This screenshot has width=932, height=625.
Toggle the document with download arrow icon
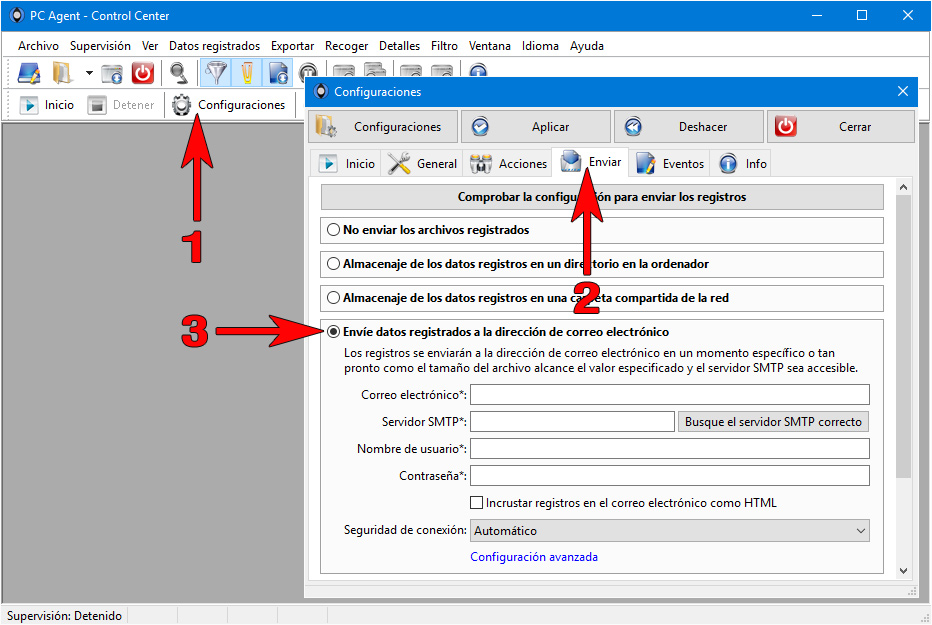click(x=278, y=73)
